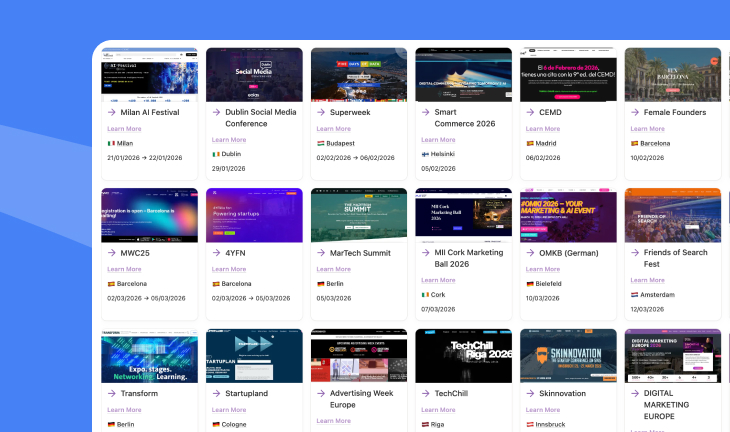Viewport: 730px width, 432px height.
Task: Click the arrow icon next to OMKB (German)
Action: tap(530, 253)
